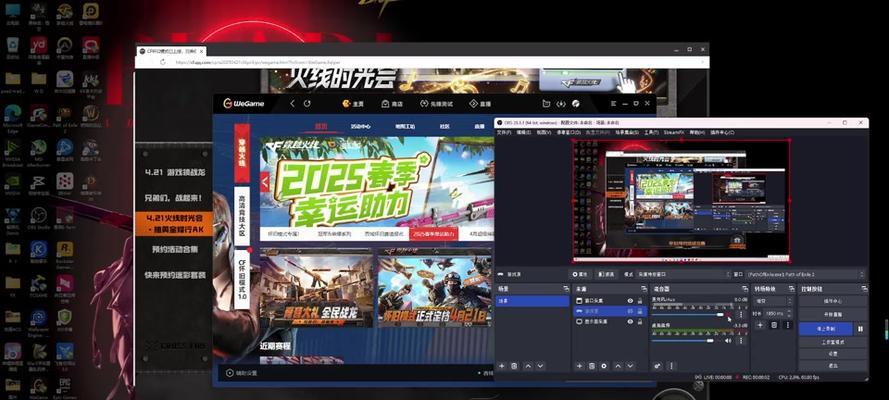Open OBS 编辑 menu
Viewport: 889px width, 400px height.
click(523, 132)
